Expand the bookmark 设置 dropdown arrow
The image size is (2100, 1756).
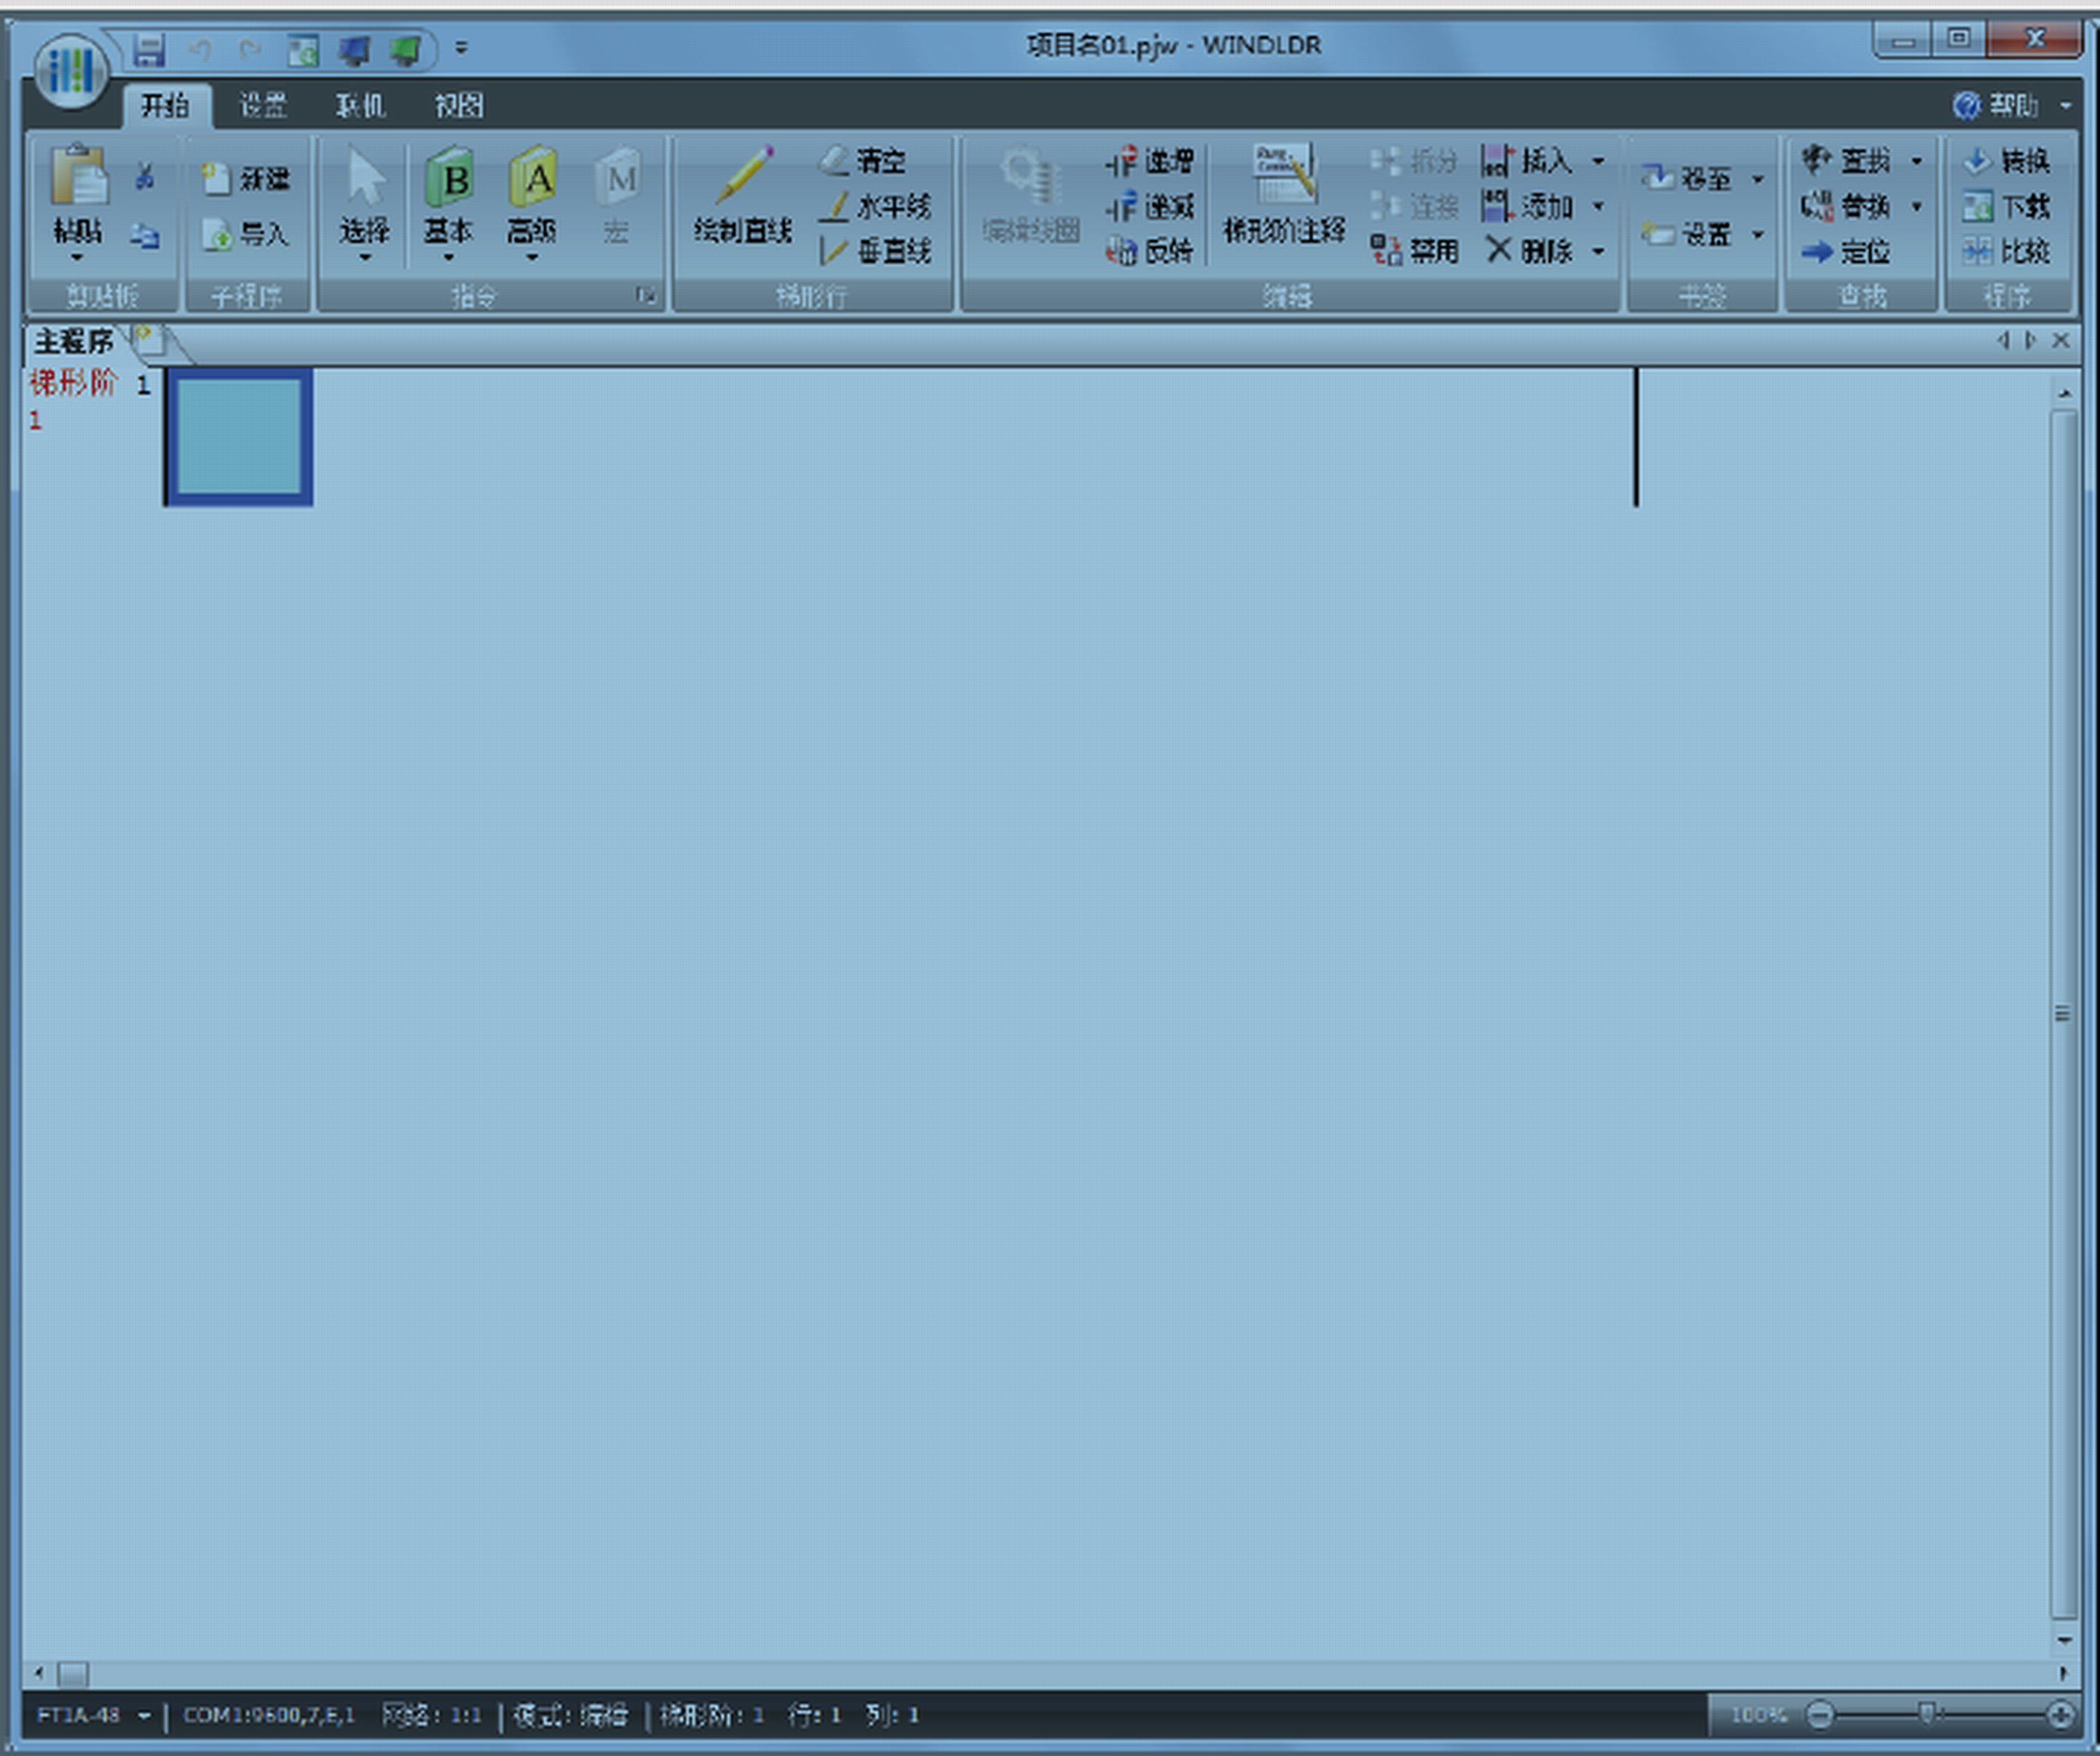[1758, 236]
